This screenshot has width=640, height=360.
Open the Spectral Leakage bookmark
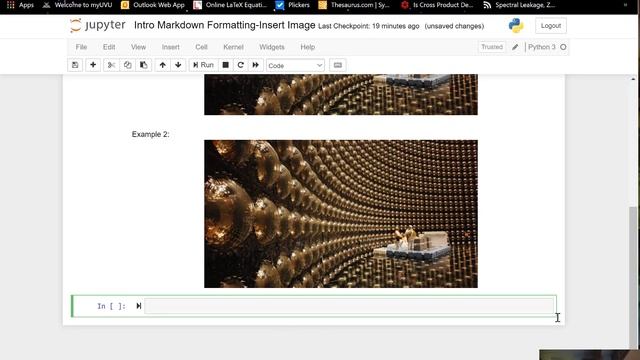(x=519, y=5)
